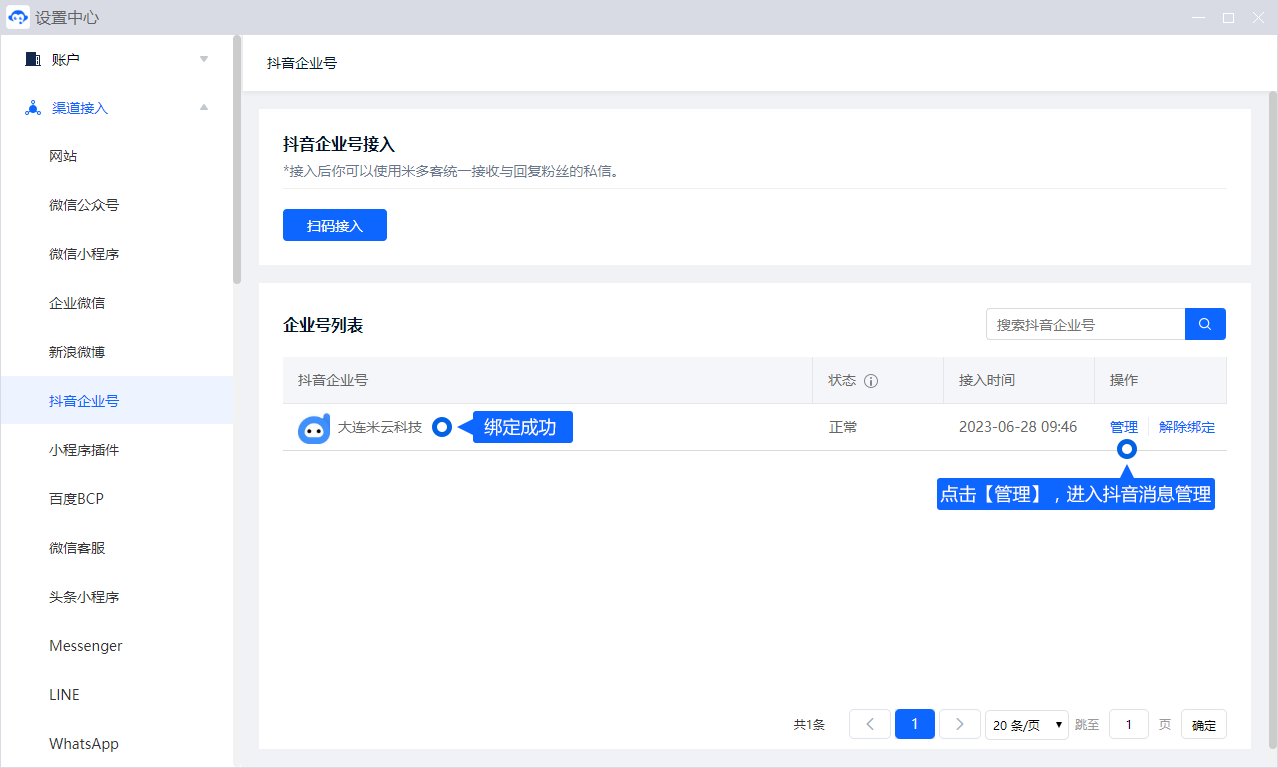Click the 接入时间 column header
Image resolution: width=1278 pixels, height=768 pixels.
[x=987, y=381]
